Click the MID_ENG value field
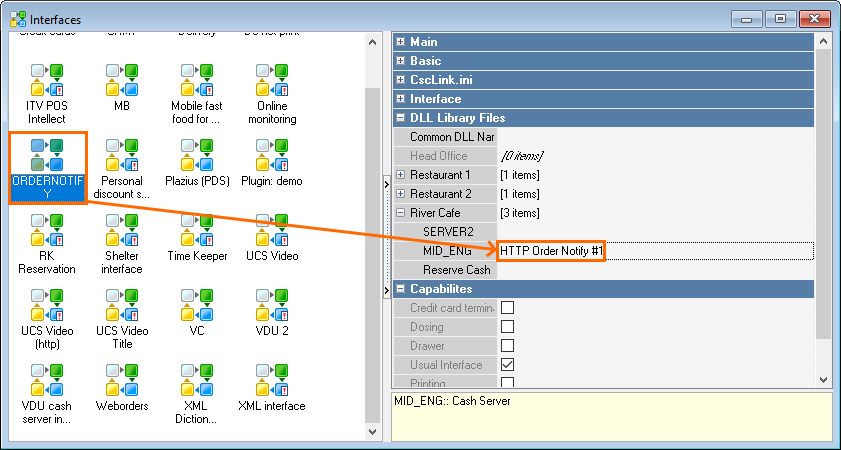The image size is (841, 450). [x=655, y=250]
